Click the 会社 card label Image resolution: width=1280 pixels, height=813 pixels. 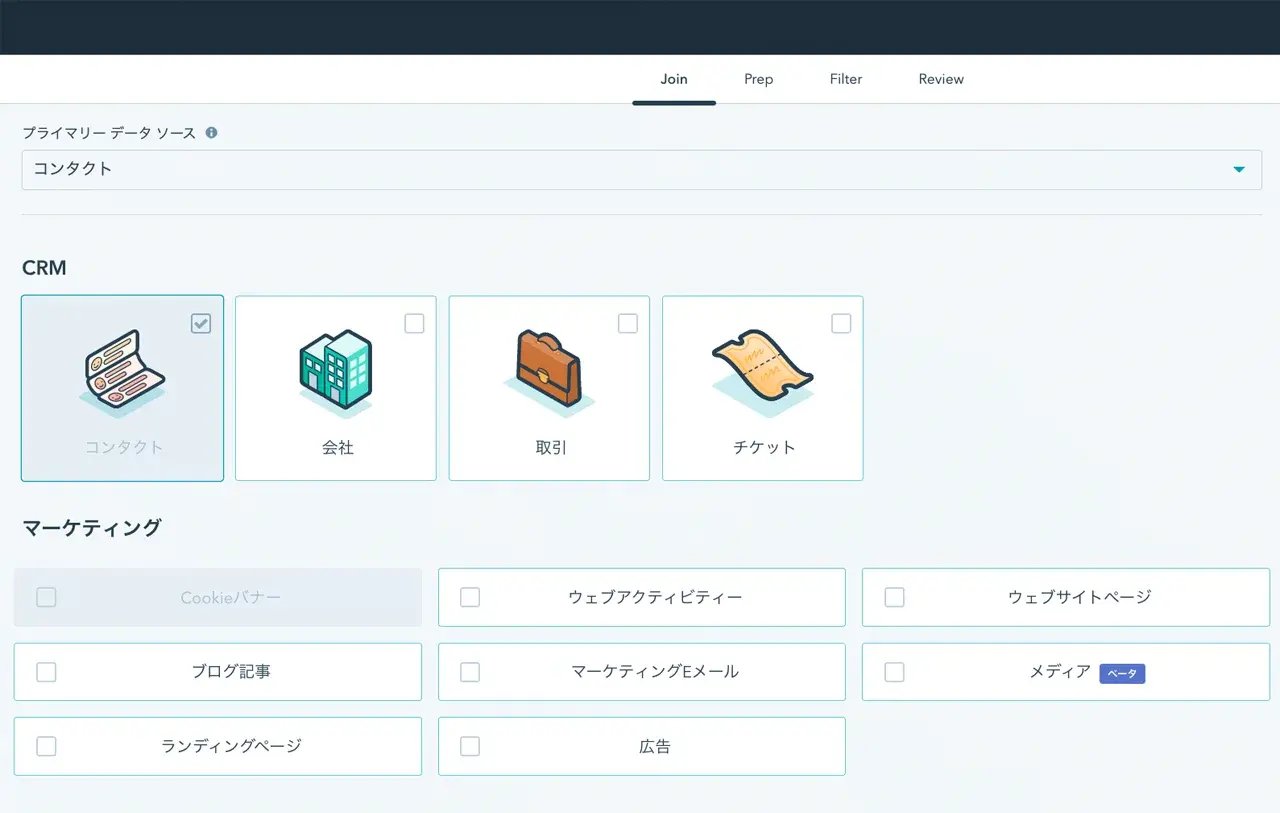point(338,447)
